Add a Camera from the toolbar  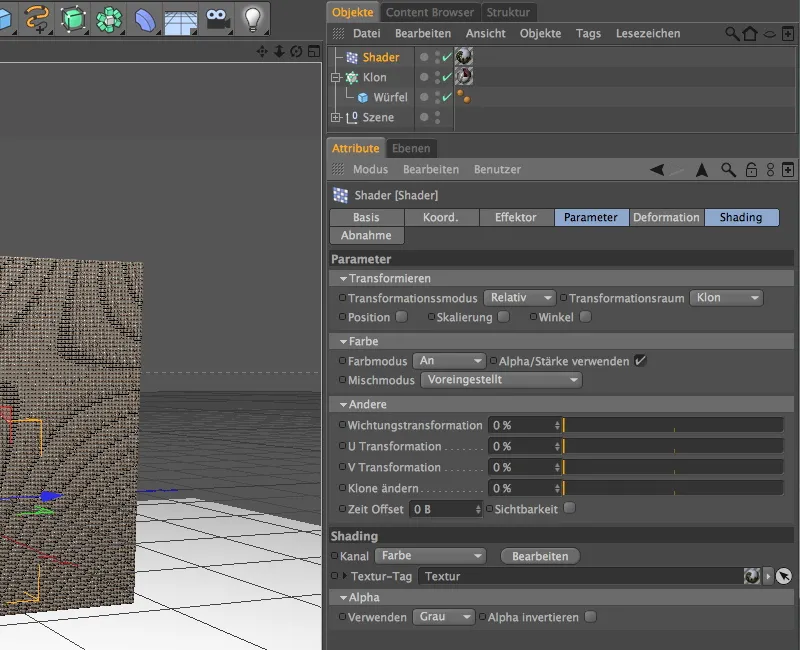point(218,18)
